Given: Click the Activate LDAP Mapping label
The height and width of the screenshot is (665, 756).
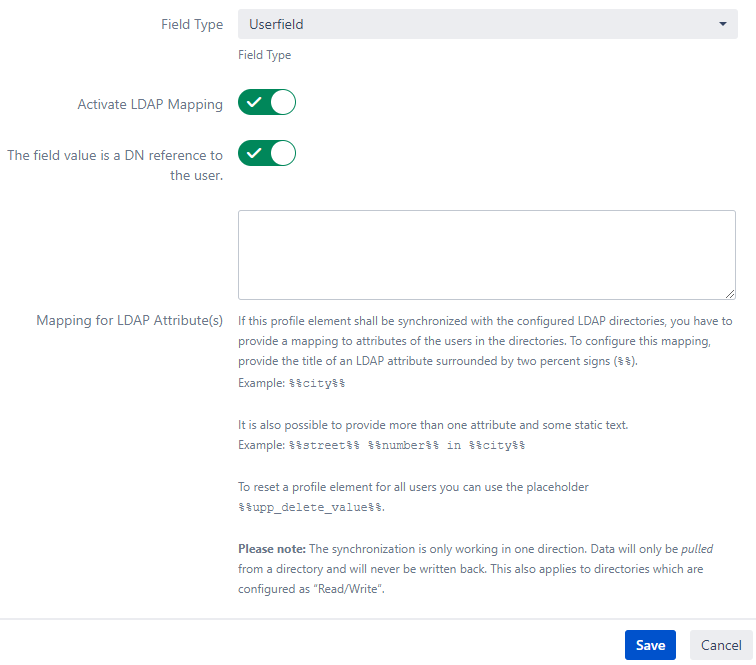Looking at the screenshot, I should click(x=150, y=104).
